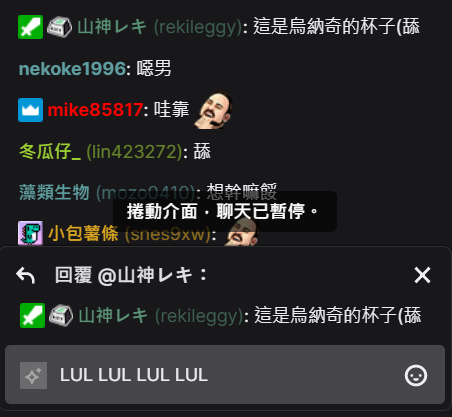Click the quoted 這是烏納奇的杯子 message in reply preview
This screenshot has width=452, height=417.
(338, 315)
